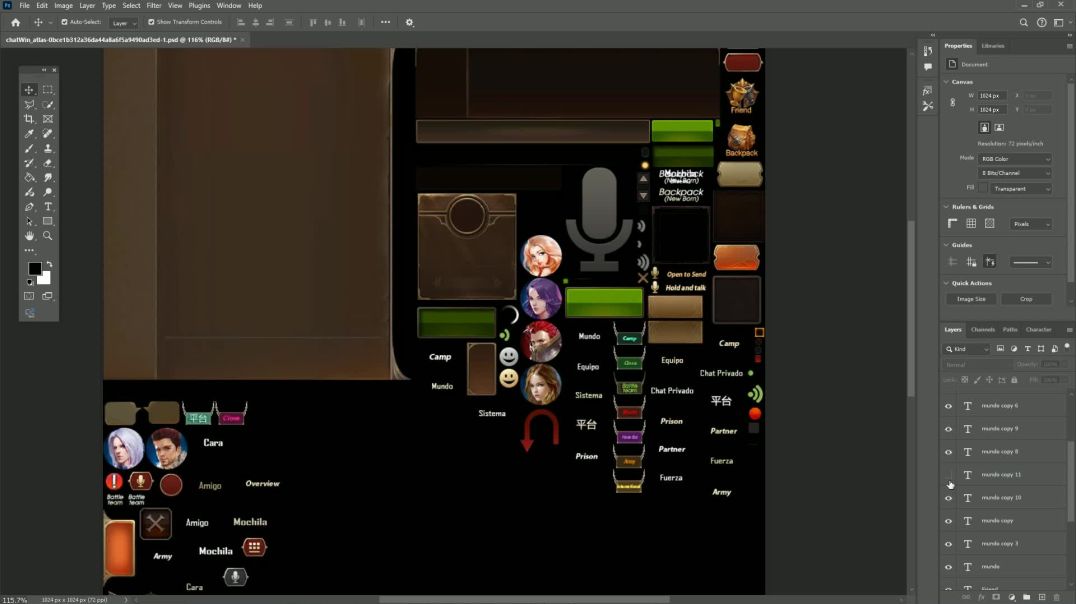Image resolution: width=1076 pixels, height=604 pixels.
Task: Select the Horizontal Type tool
Action: click(x=48, y=207)
